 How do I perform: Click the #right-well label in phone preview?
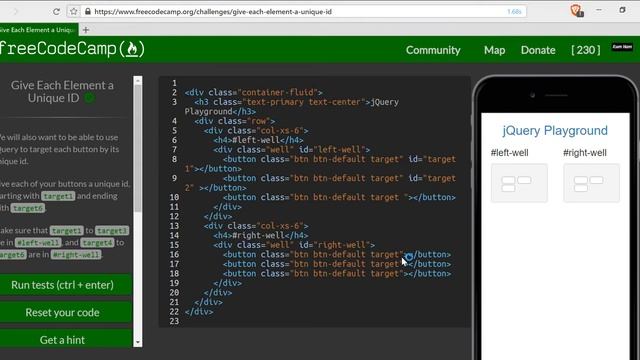584,153
